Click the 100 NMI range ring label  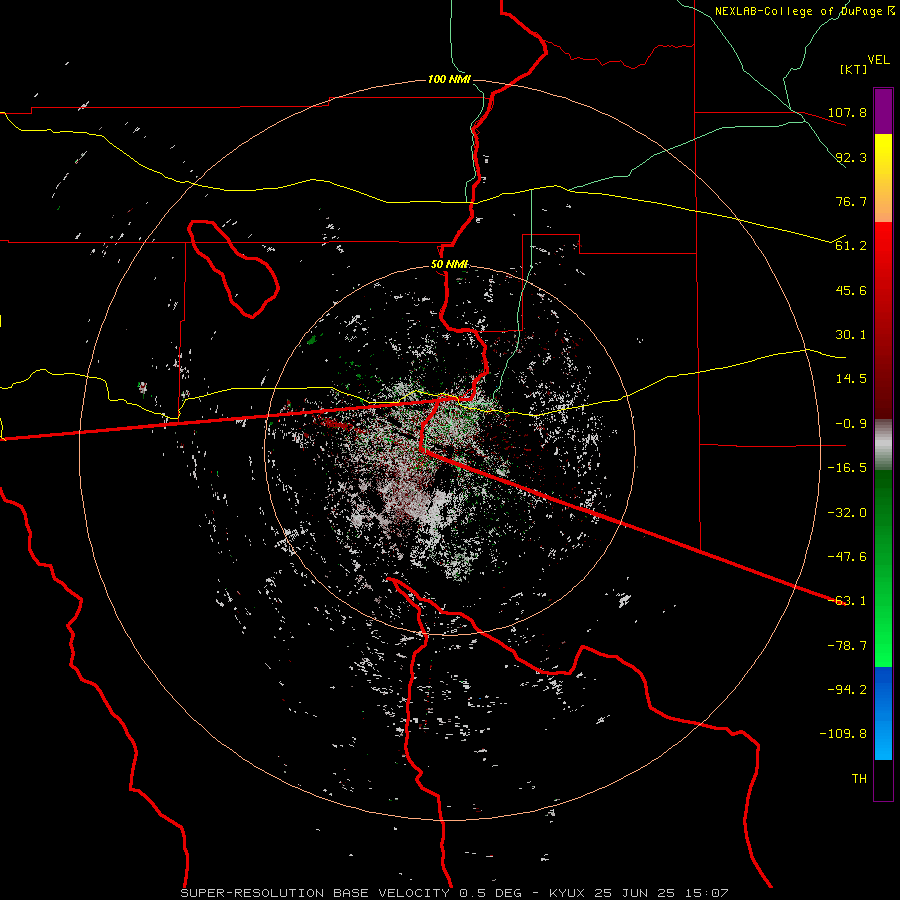click(x=449, y=79)
